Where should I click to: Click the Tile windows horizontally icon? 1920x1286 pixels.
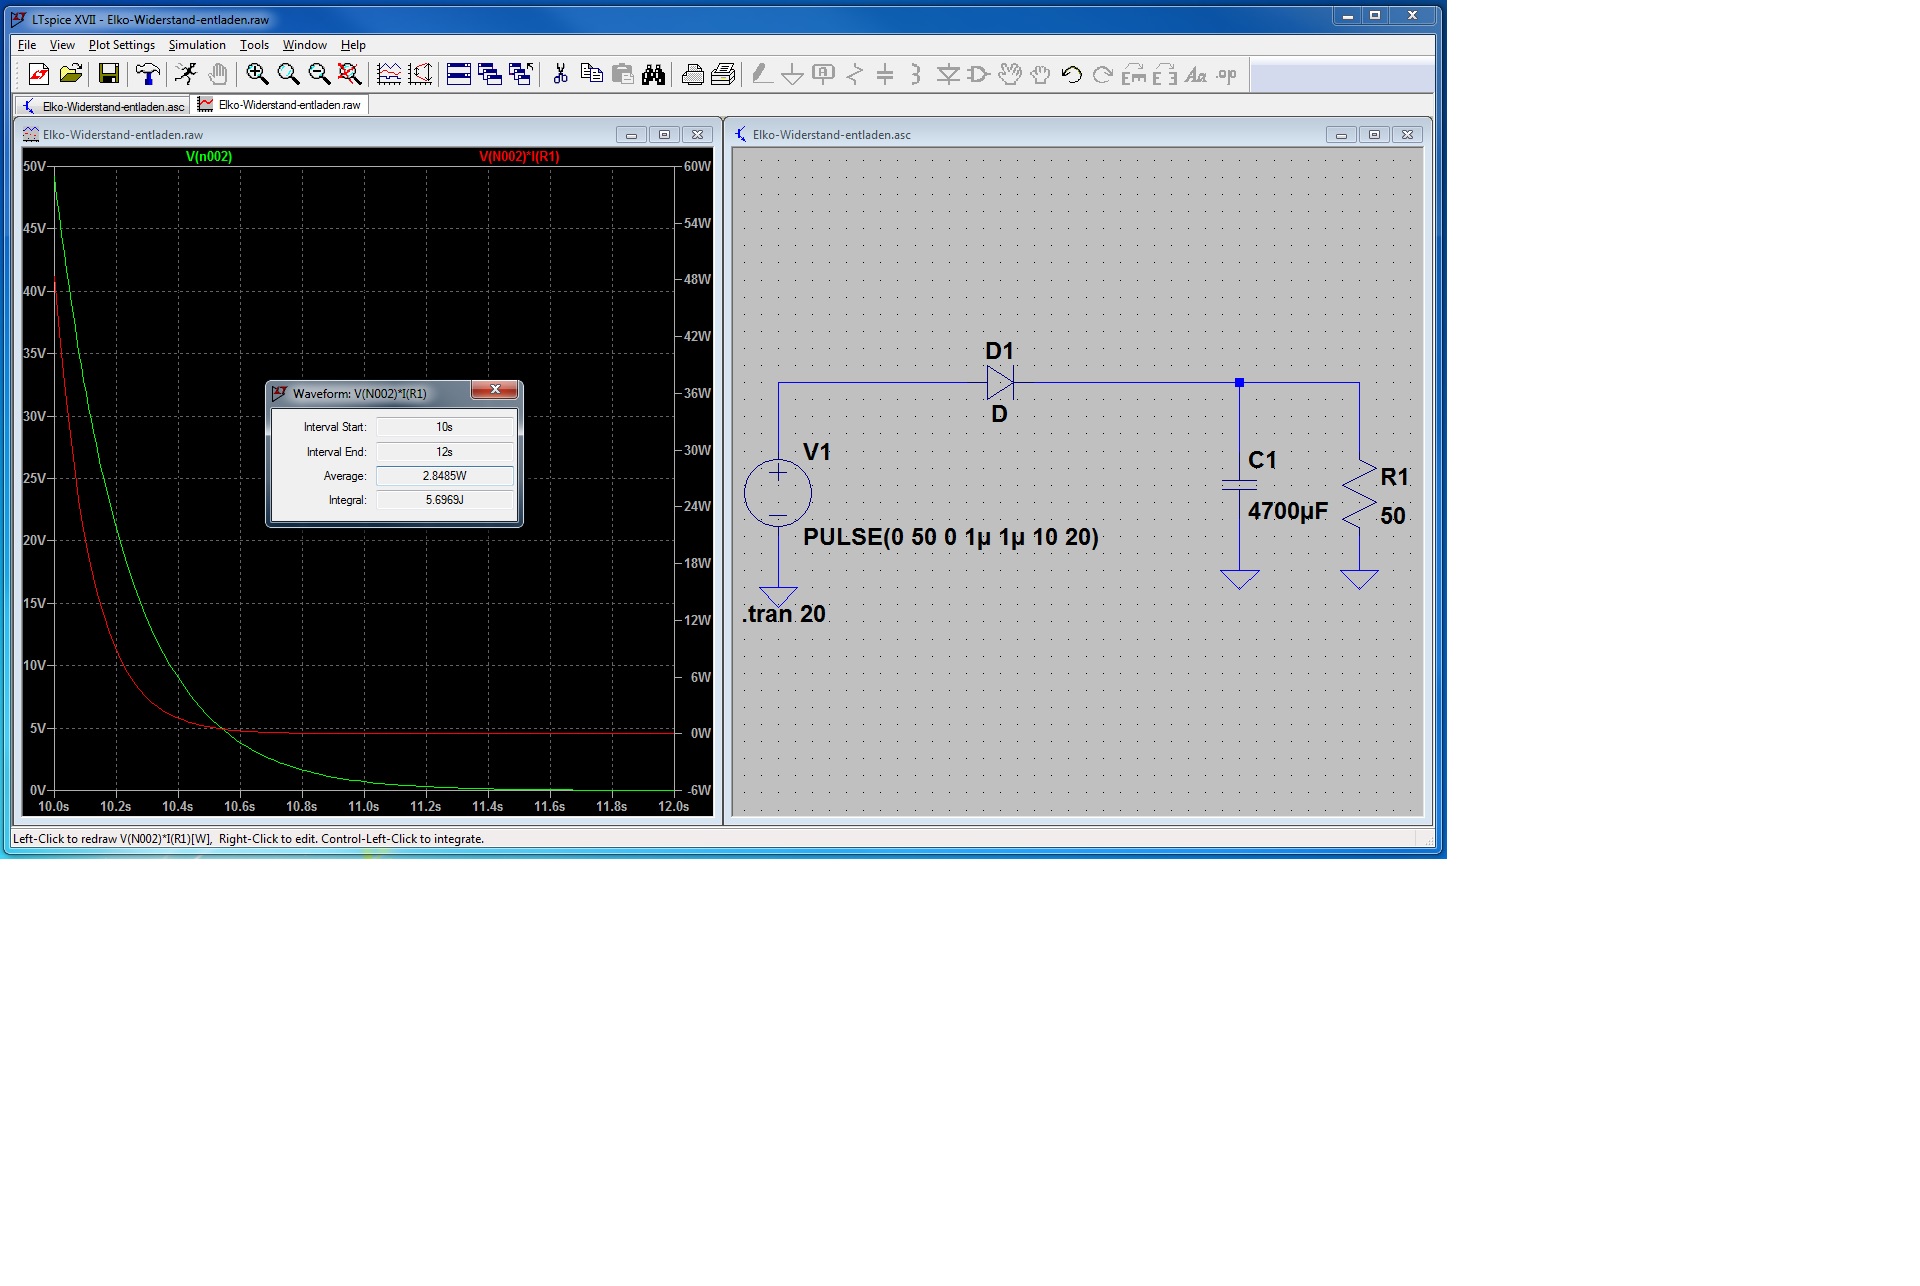[x=459, y=74]
